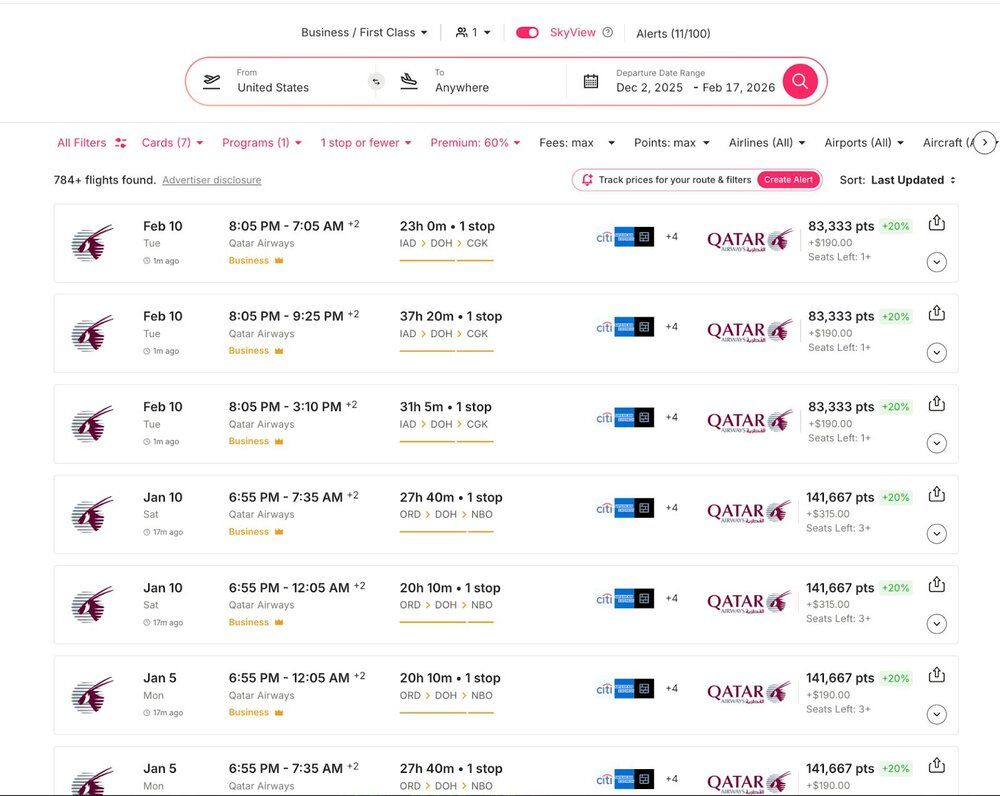Click the magnifying glass search button
The width and height of the screenshot is (1000, 796).
pos(800,81)
